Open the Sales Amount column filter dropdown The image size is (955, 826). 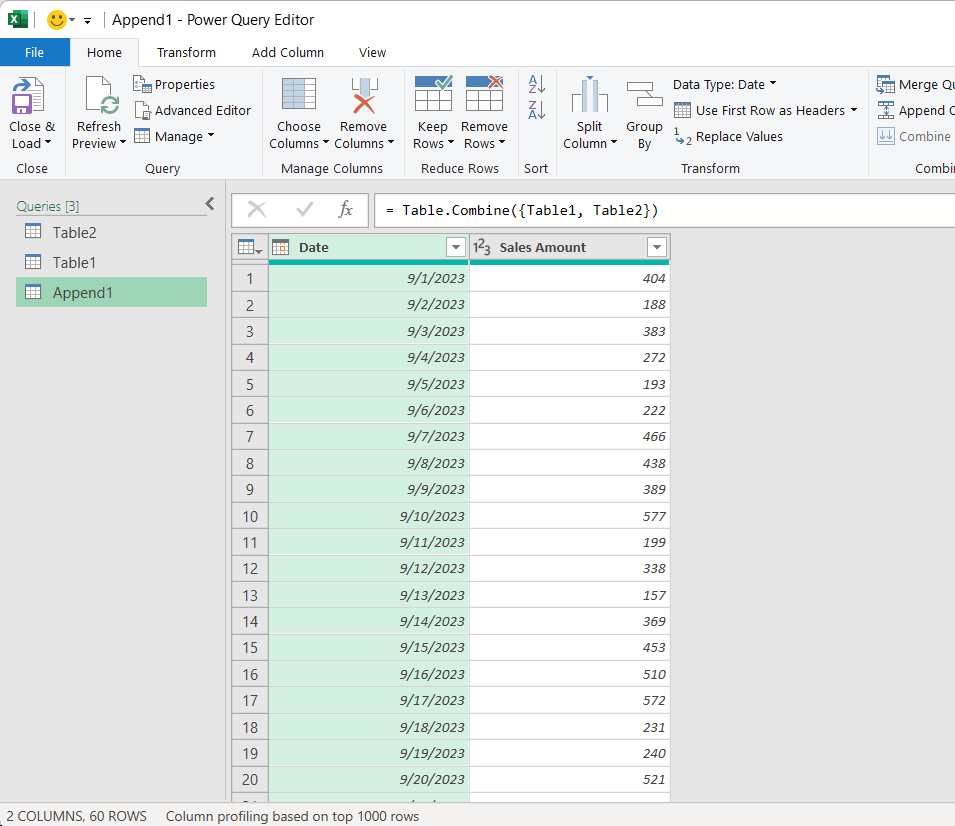pyautogui.click(x=657, y=248)
